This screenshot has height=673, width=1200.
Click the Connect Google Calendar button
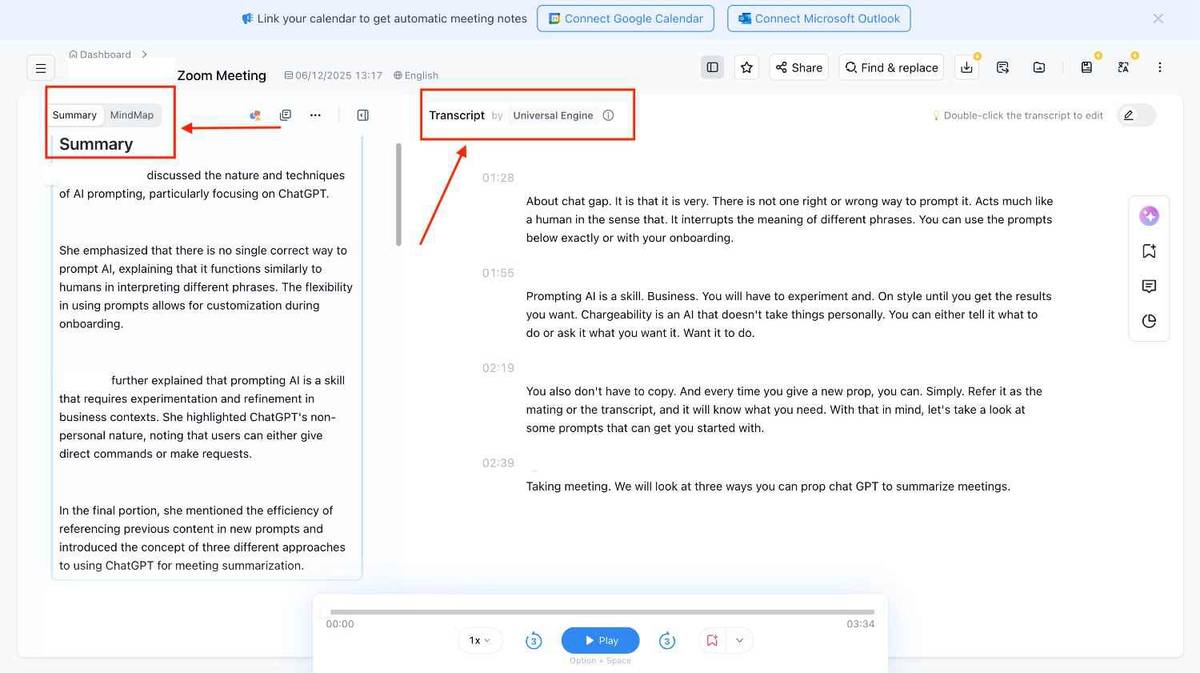pos(626,18)
